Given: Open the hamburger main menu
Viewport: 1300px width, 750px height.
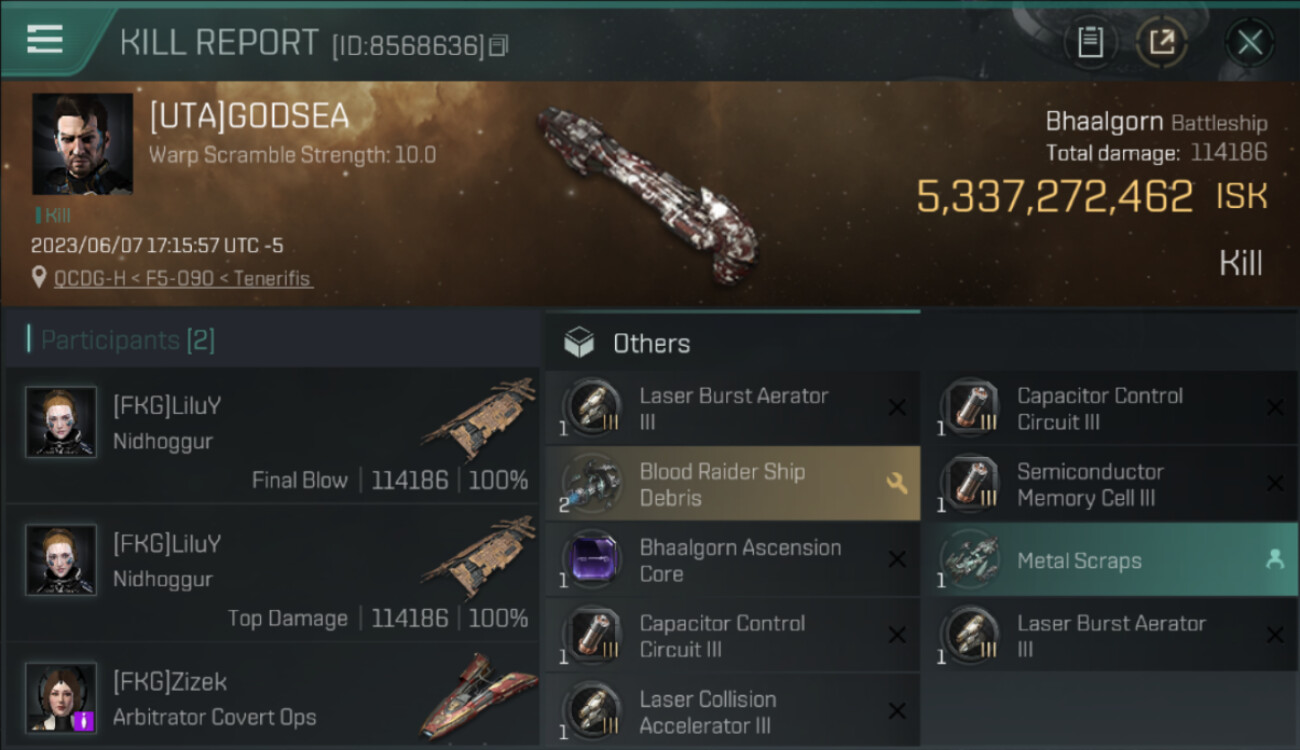Looking at the screenshot, I should tap(45, 40).
